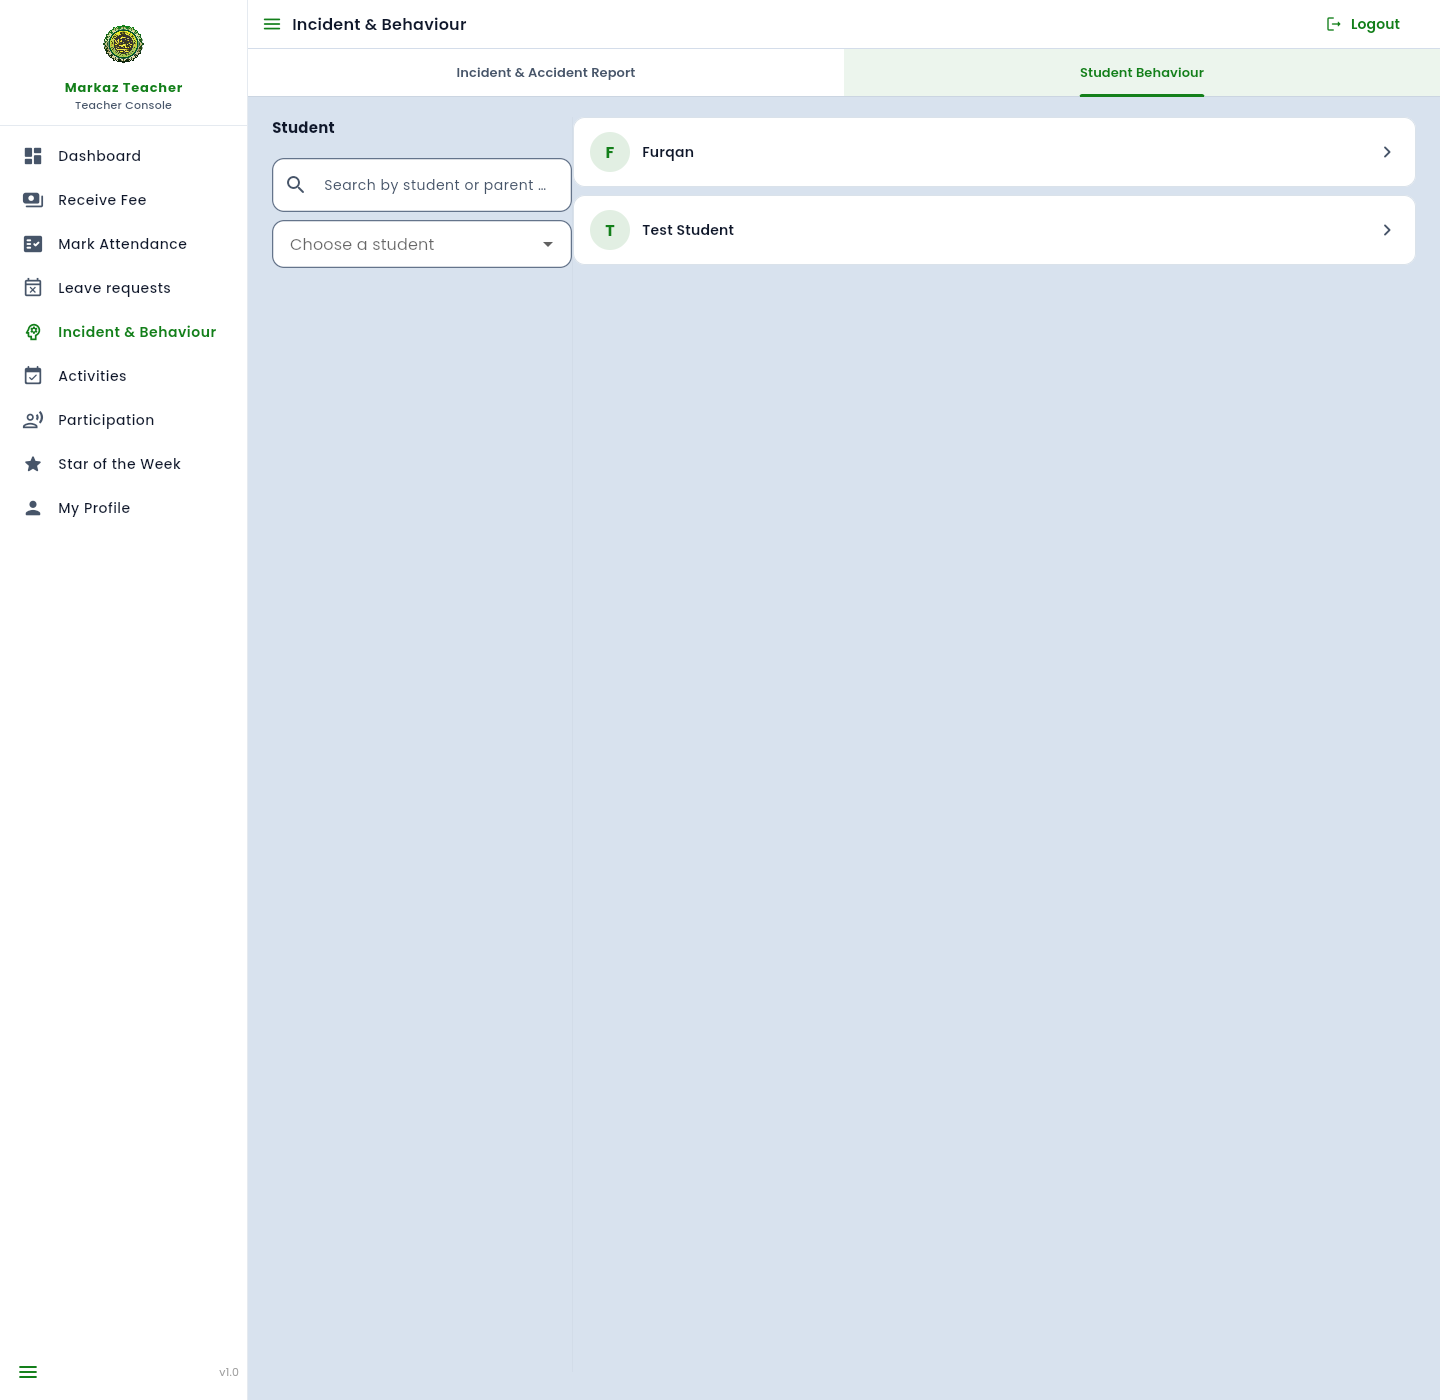
Task: Expand Test Student row with chevron arrow
Action: [x=1387, y=230]
